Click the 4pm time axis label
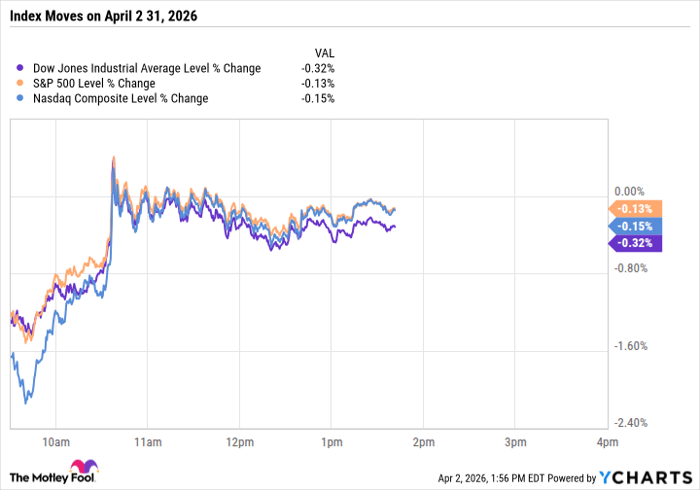Screen dimensions: 700x490 coord(606,439)
